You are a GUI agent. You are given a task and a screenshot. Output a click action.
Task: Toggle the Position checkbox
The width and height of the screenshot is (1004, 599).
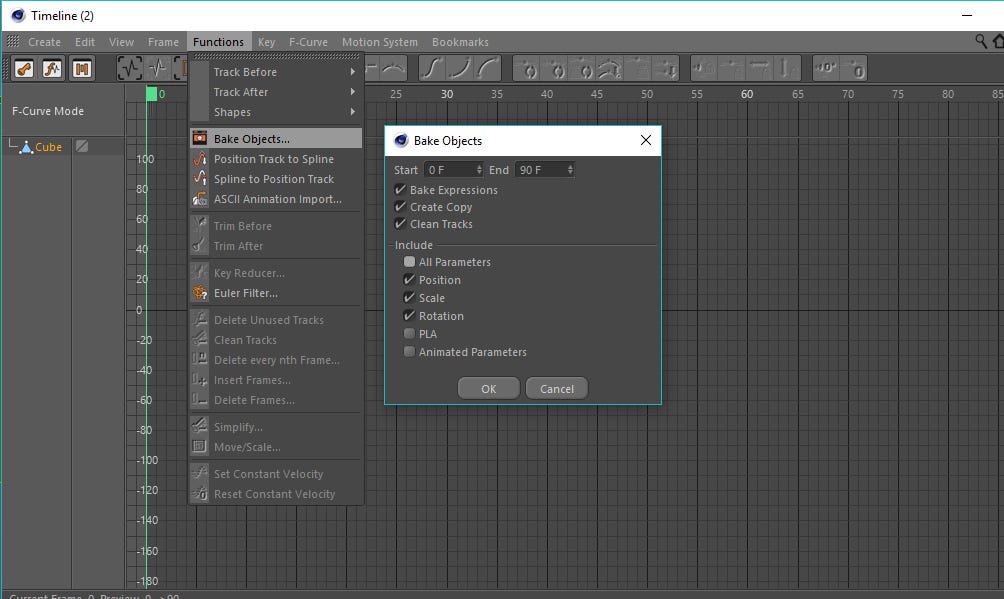[409, 279]
